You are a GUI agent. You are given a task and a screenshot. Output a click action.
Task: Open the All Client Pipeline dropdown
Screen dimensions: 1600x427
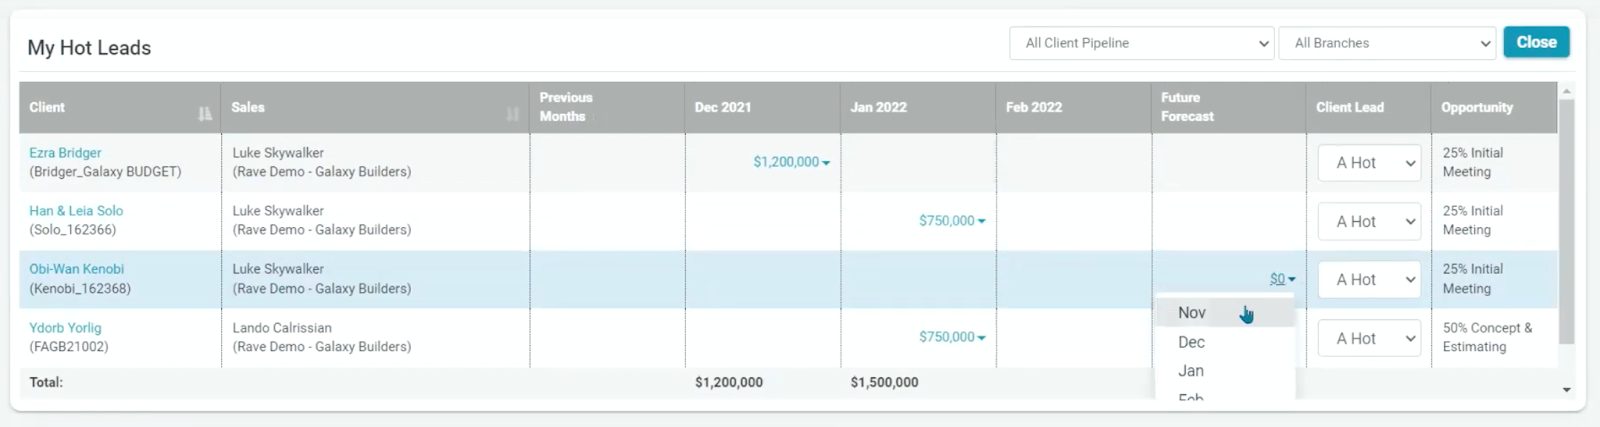click(x=1141, y=43)
